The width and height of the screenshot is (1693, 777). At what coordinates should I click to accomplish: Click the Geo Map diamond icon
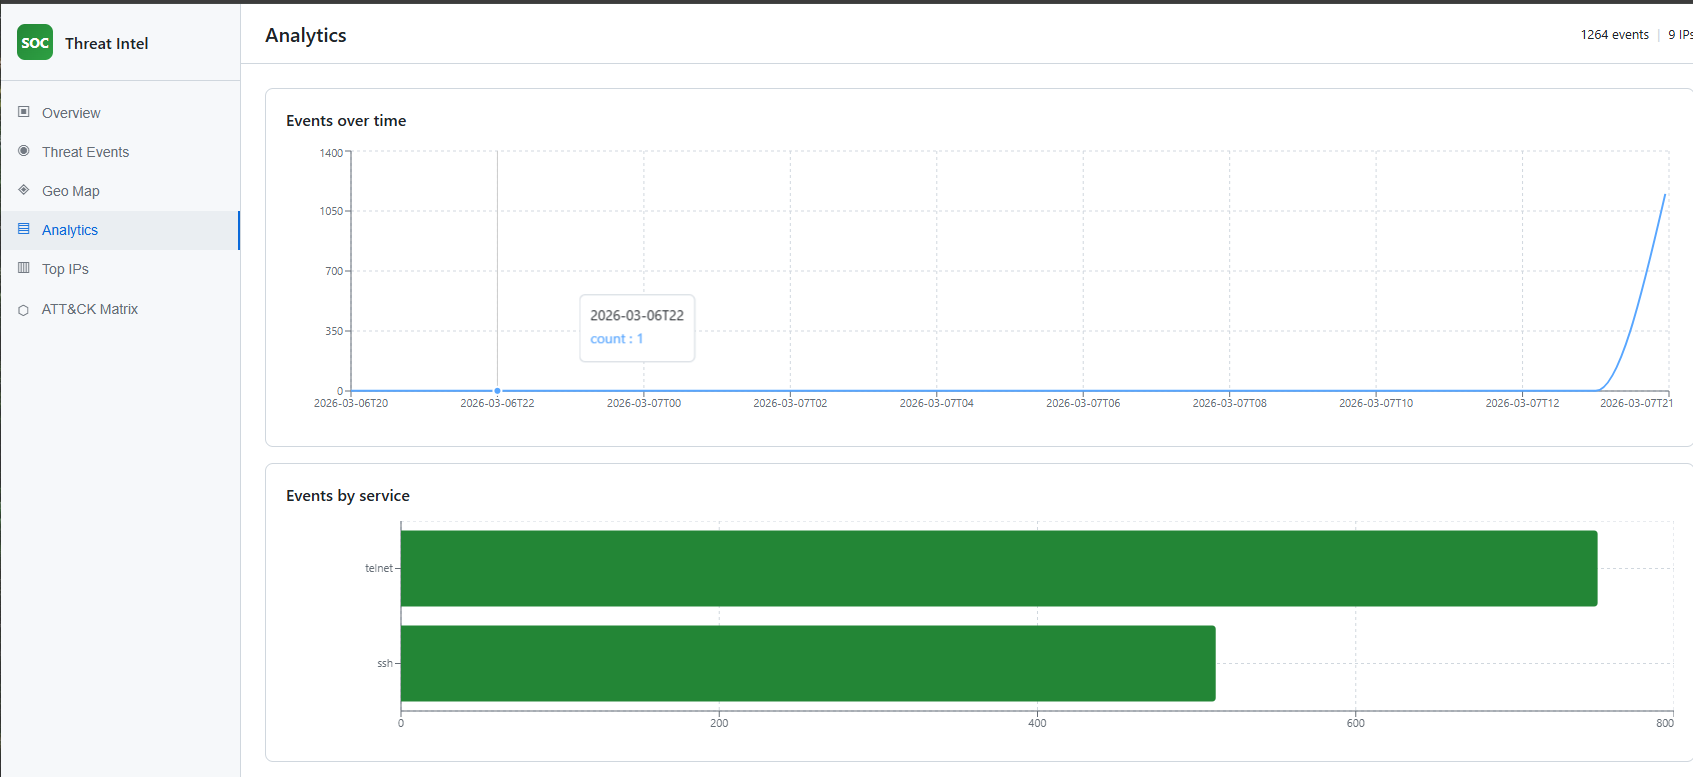click(x=24, y=190)
